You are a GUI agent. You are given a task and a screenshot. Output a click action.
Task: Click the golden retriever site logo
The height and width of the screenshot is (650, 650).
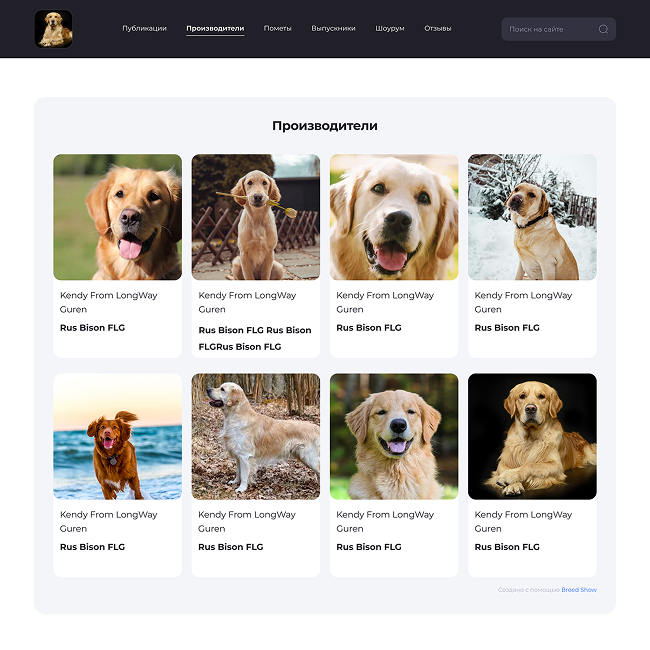[53, 29]
